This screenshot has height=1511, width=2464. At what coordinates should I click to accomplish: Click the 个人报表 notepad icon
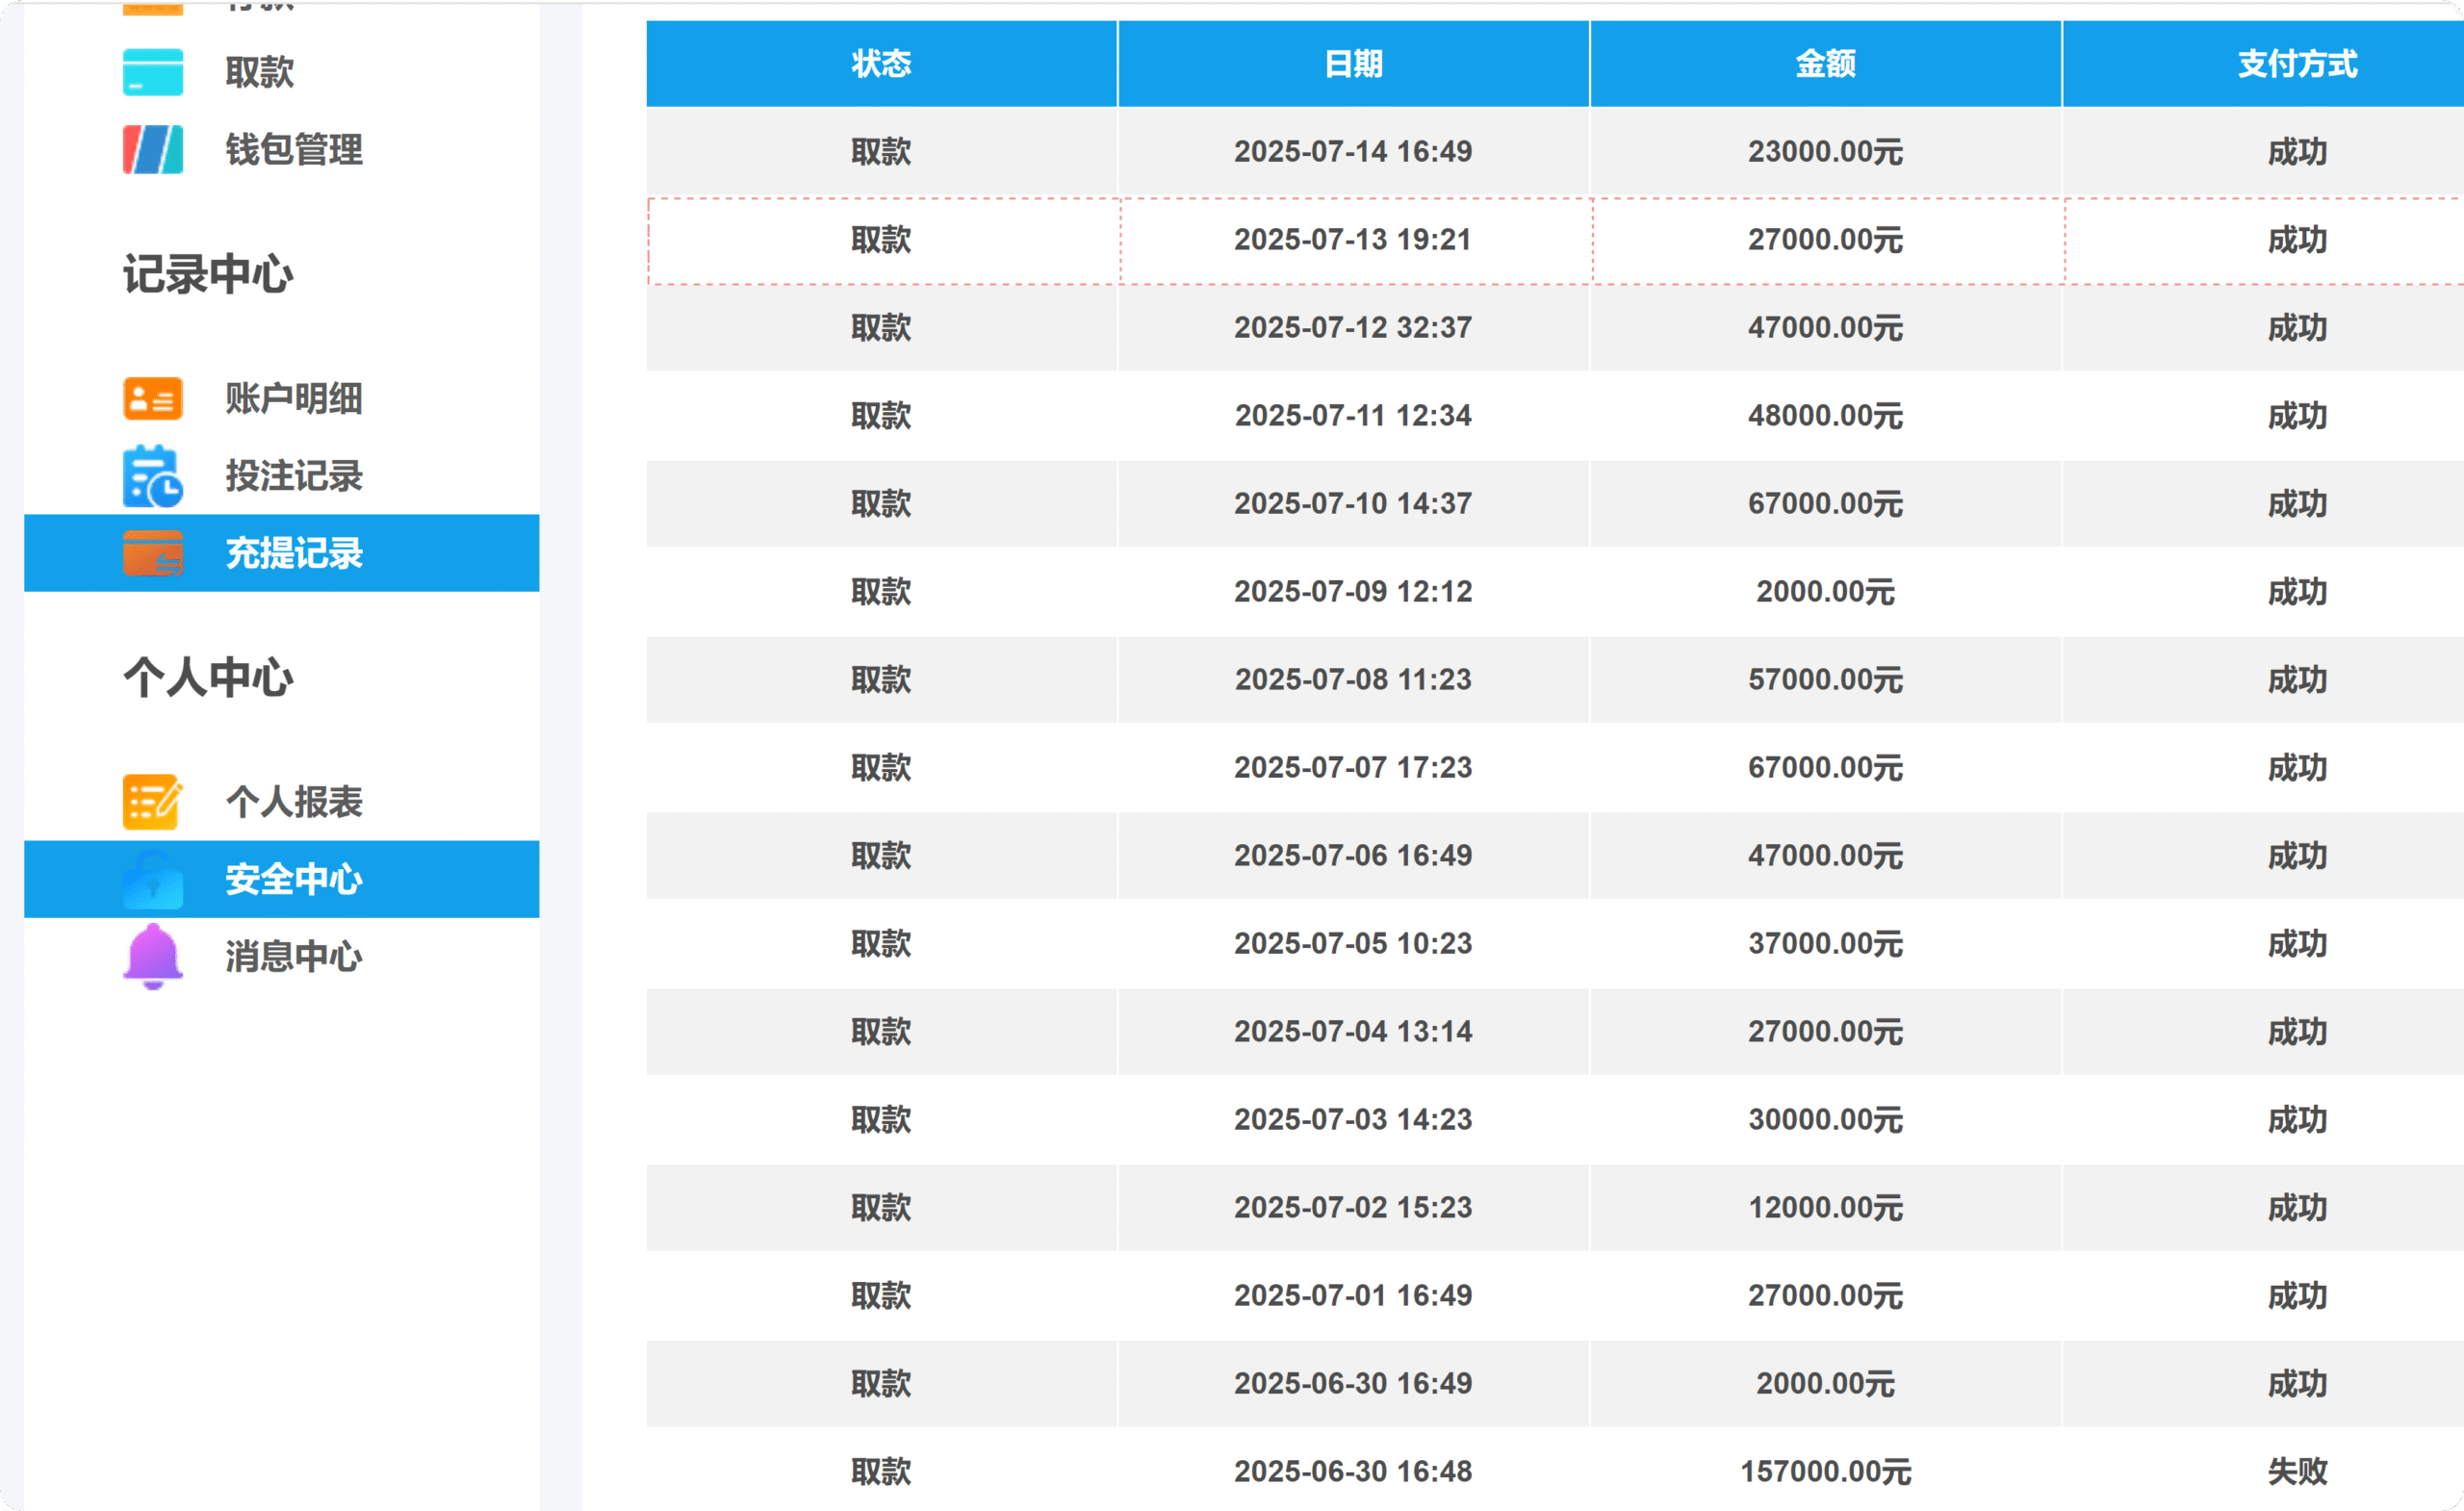[152, 802]
